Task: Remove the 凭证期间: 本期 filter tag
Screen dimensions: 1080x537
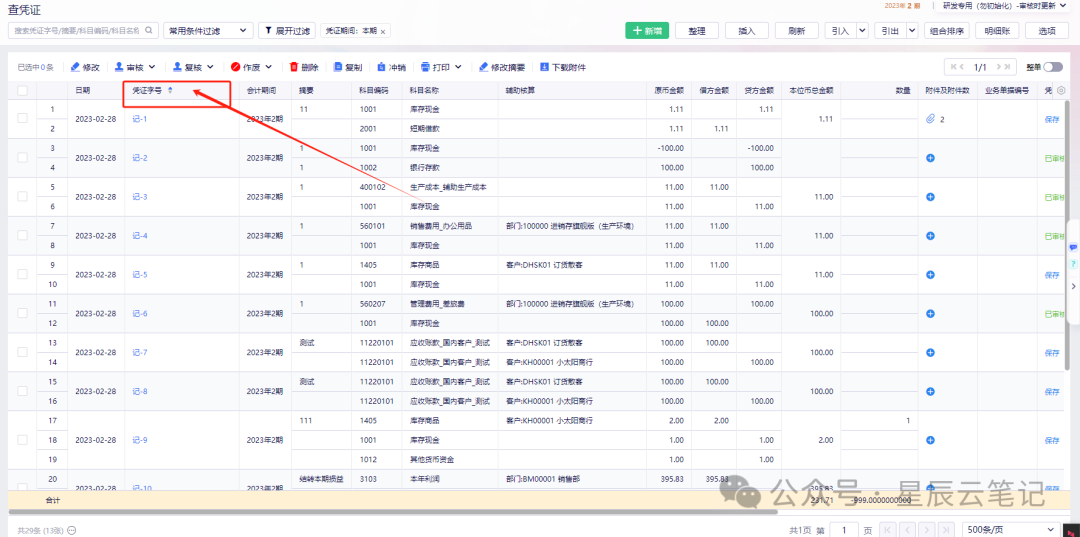Action: coord(383,32)
